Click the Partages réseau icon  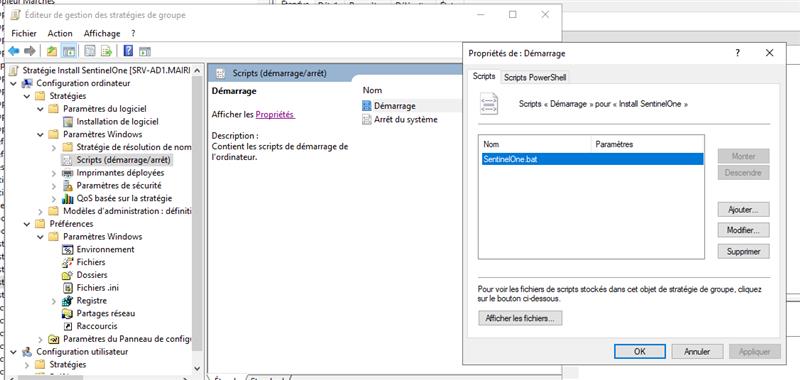(x=67, y=313)
